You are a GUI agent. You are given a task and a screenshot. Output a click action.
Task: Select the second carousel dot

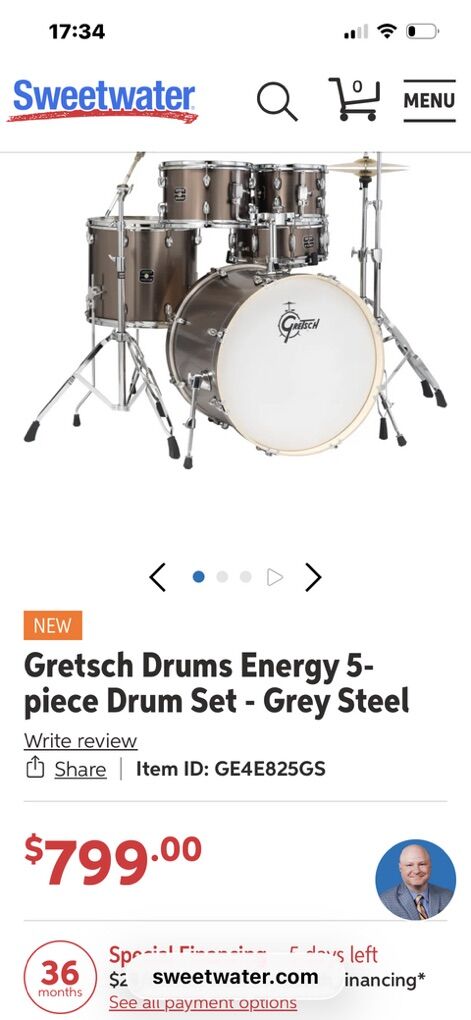pos(222,577)
